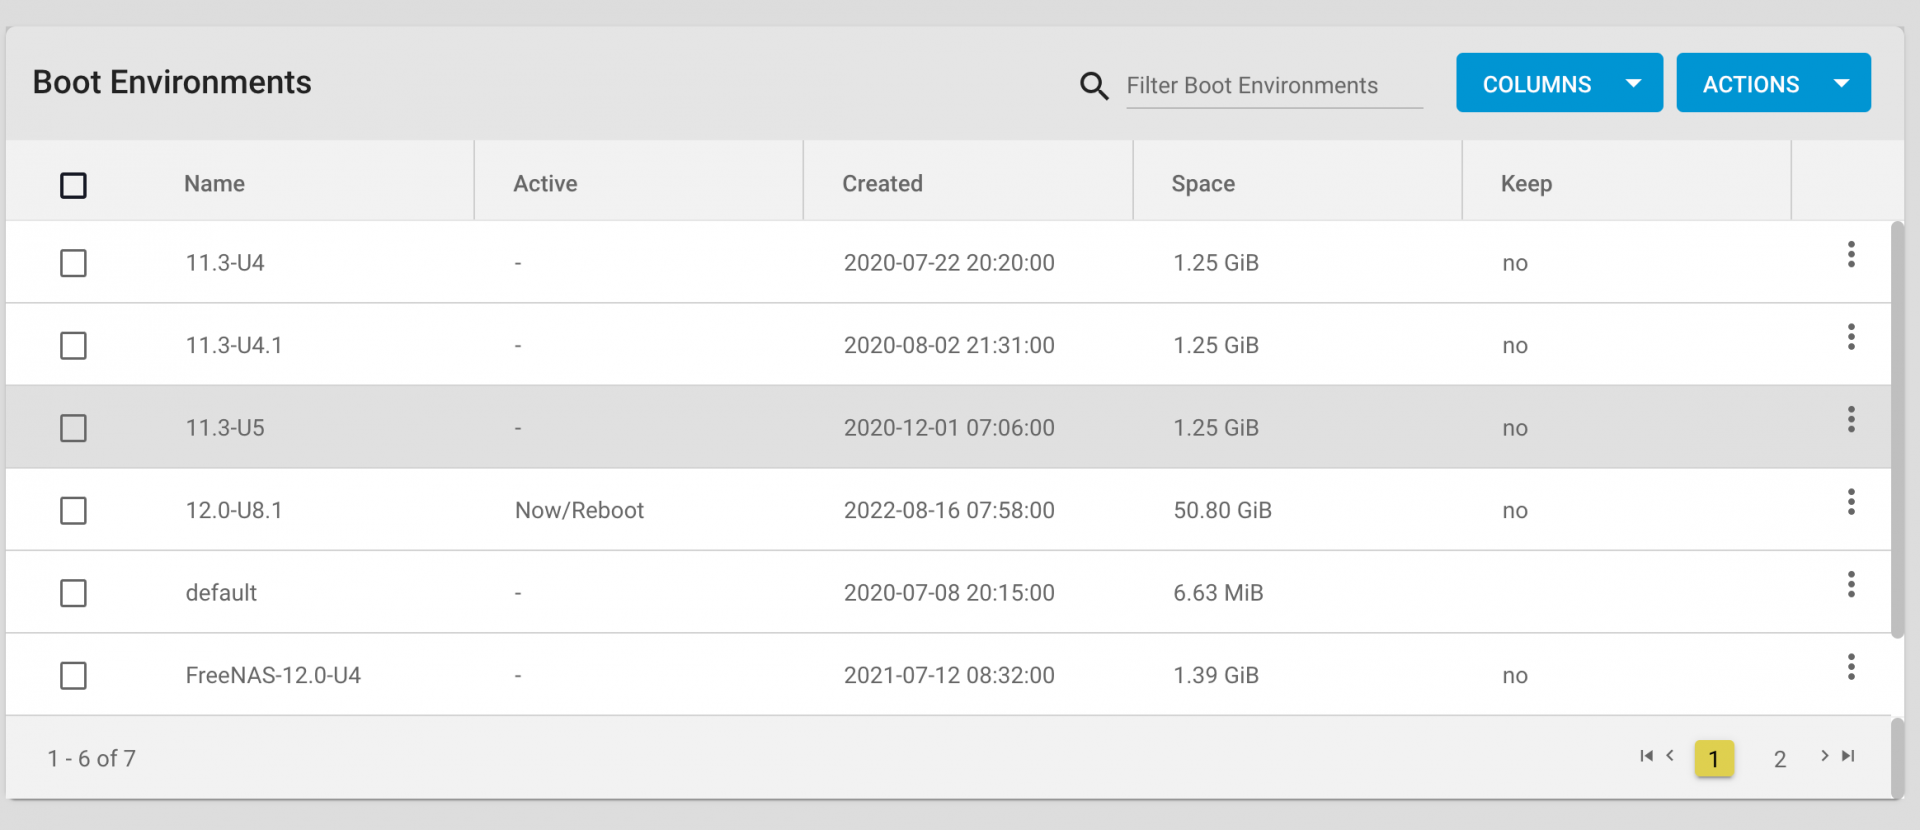Sort by Created column header

[882, 184]
